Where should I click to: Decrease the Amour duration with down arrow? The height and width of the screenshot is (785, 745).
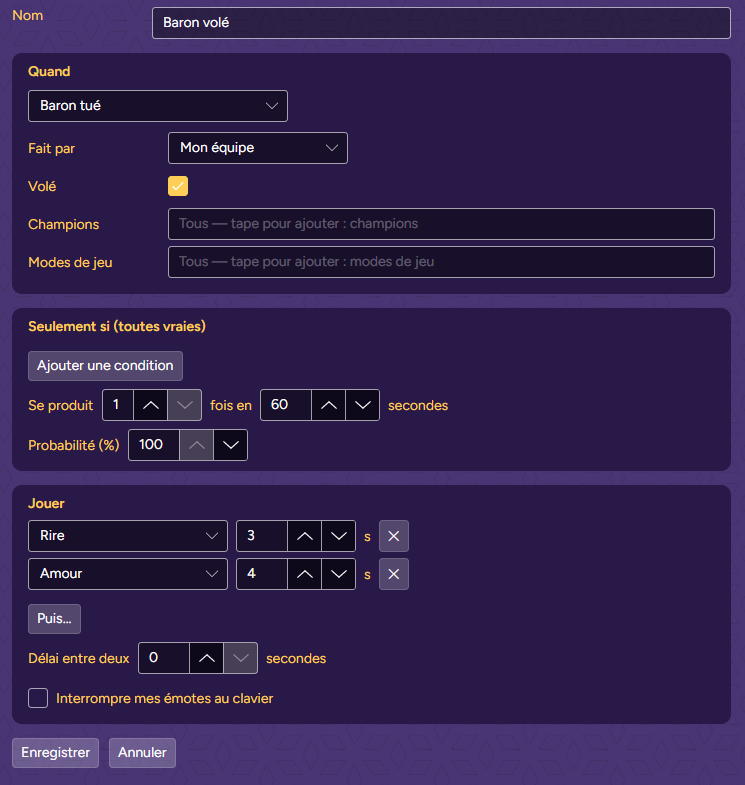[338, 574]
